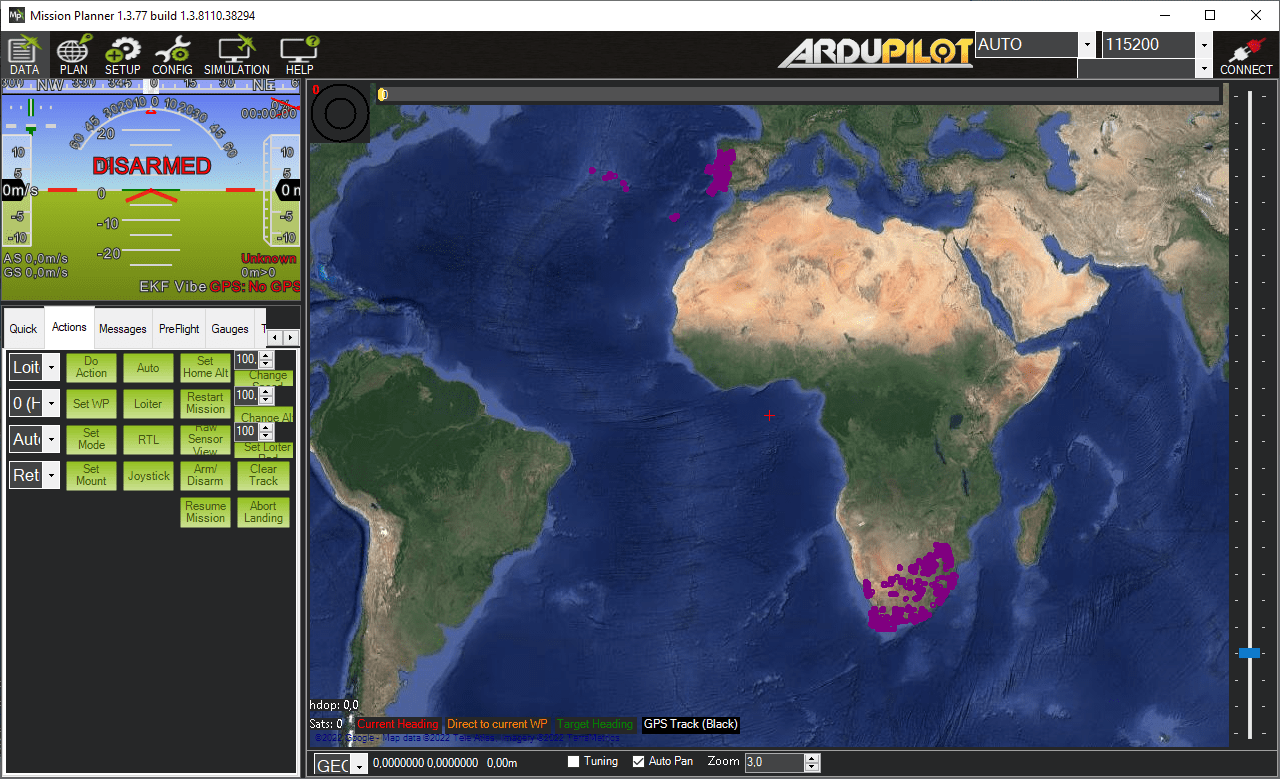1280x779 pixels.
Task: Decrement the loiter radius stepper
Action: pos(265,435)
